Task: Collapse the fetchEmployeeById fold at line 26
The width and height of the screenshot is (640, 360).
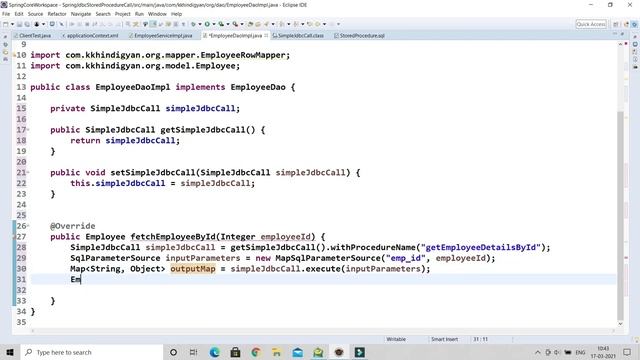Action: pos(28,226)
